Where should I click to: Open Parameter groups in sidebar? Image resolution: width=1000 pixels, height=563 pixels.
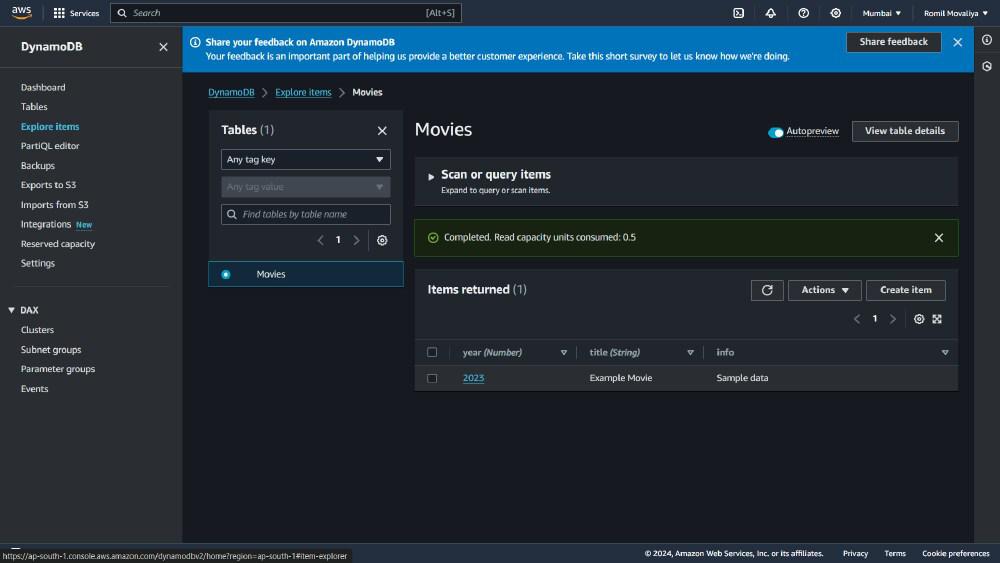(57, 369)
